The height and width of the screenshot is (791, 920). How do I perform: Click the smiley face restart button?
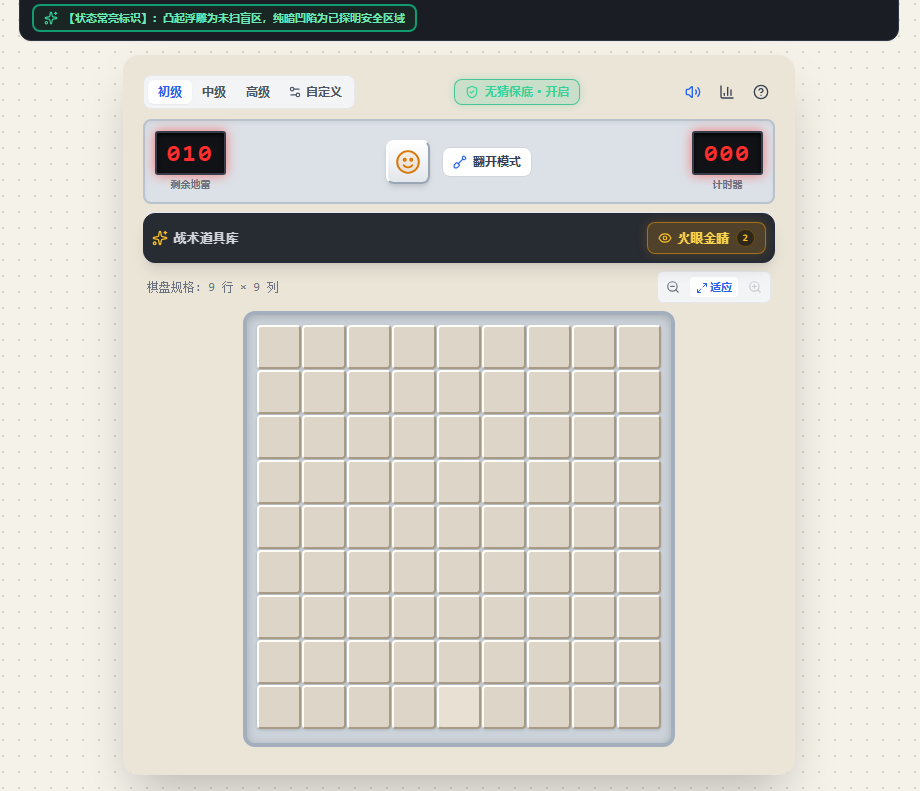pos(408,162)
